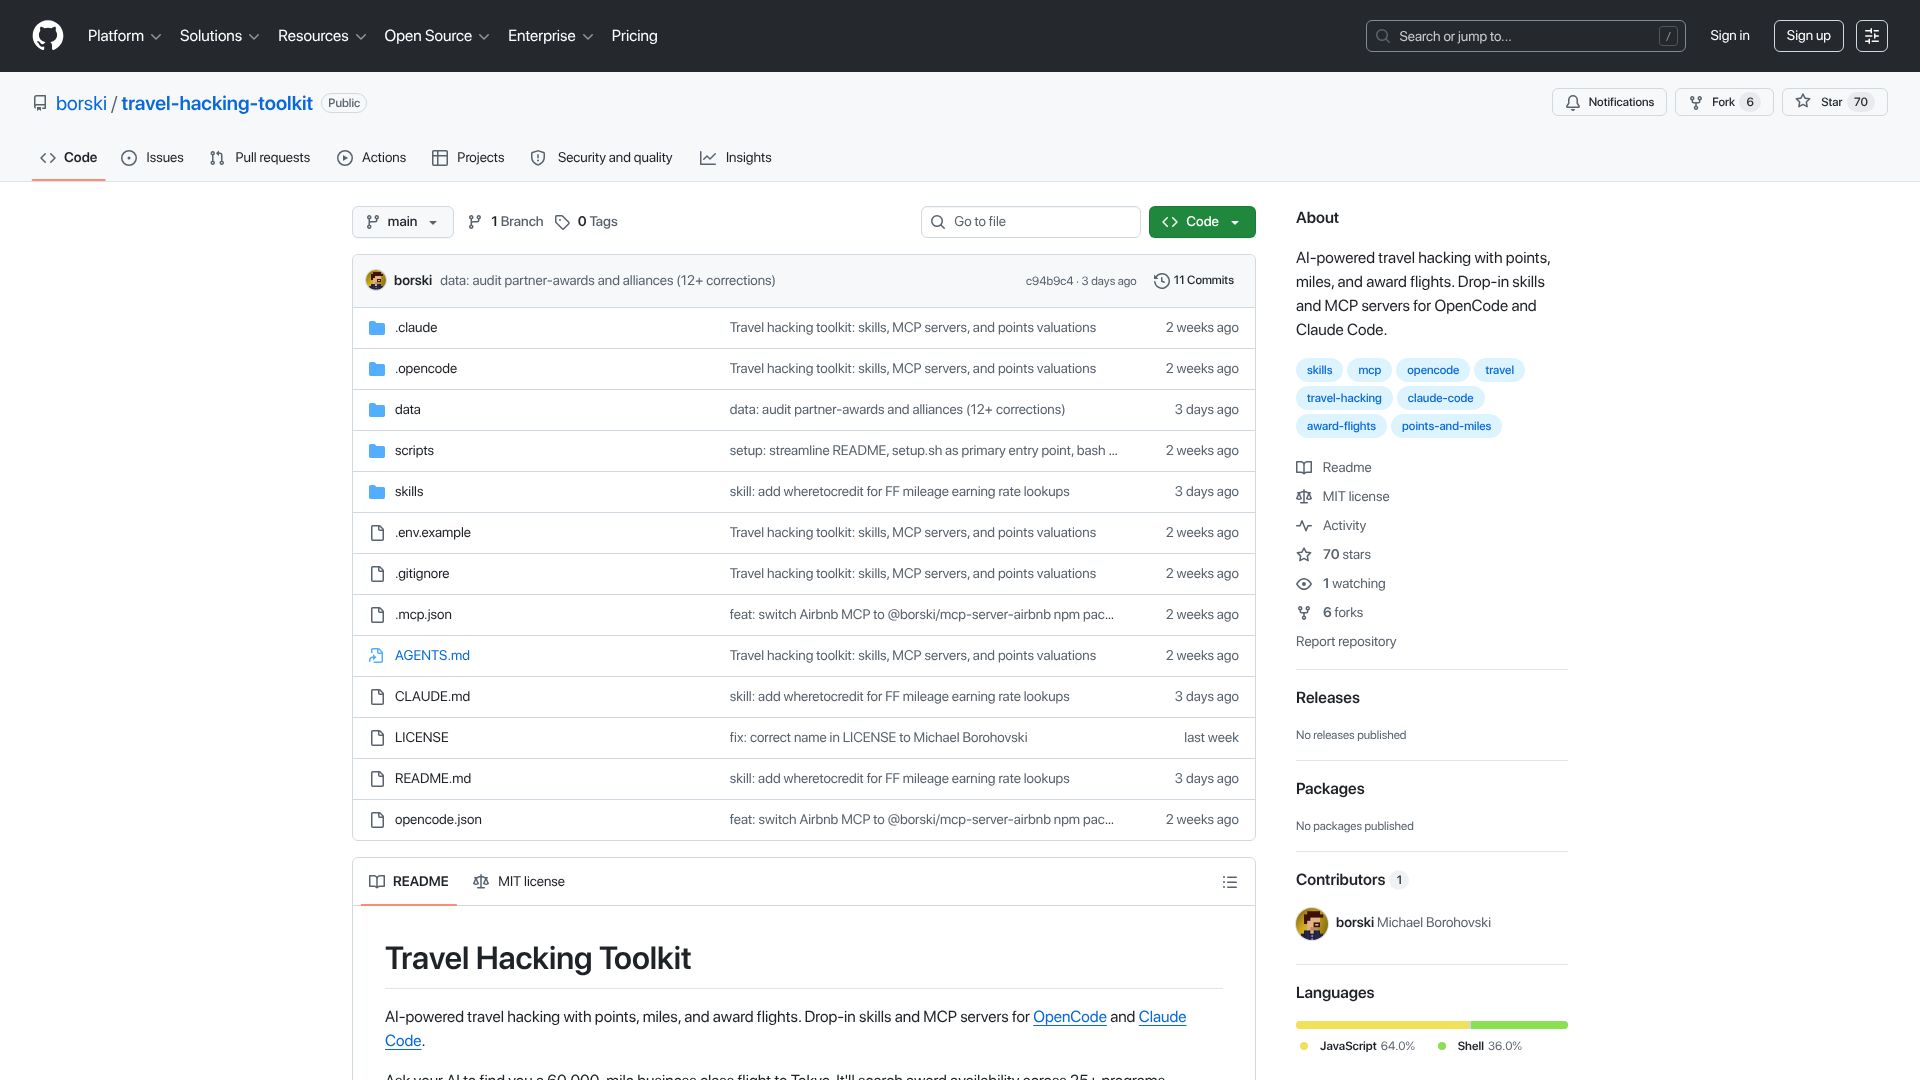Click the eye icon next to 1 watching

click(x=1304, y=584)
